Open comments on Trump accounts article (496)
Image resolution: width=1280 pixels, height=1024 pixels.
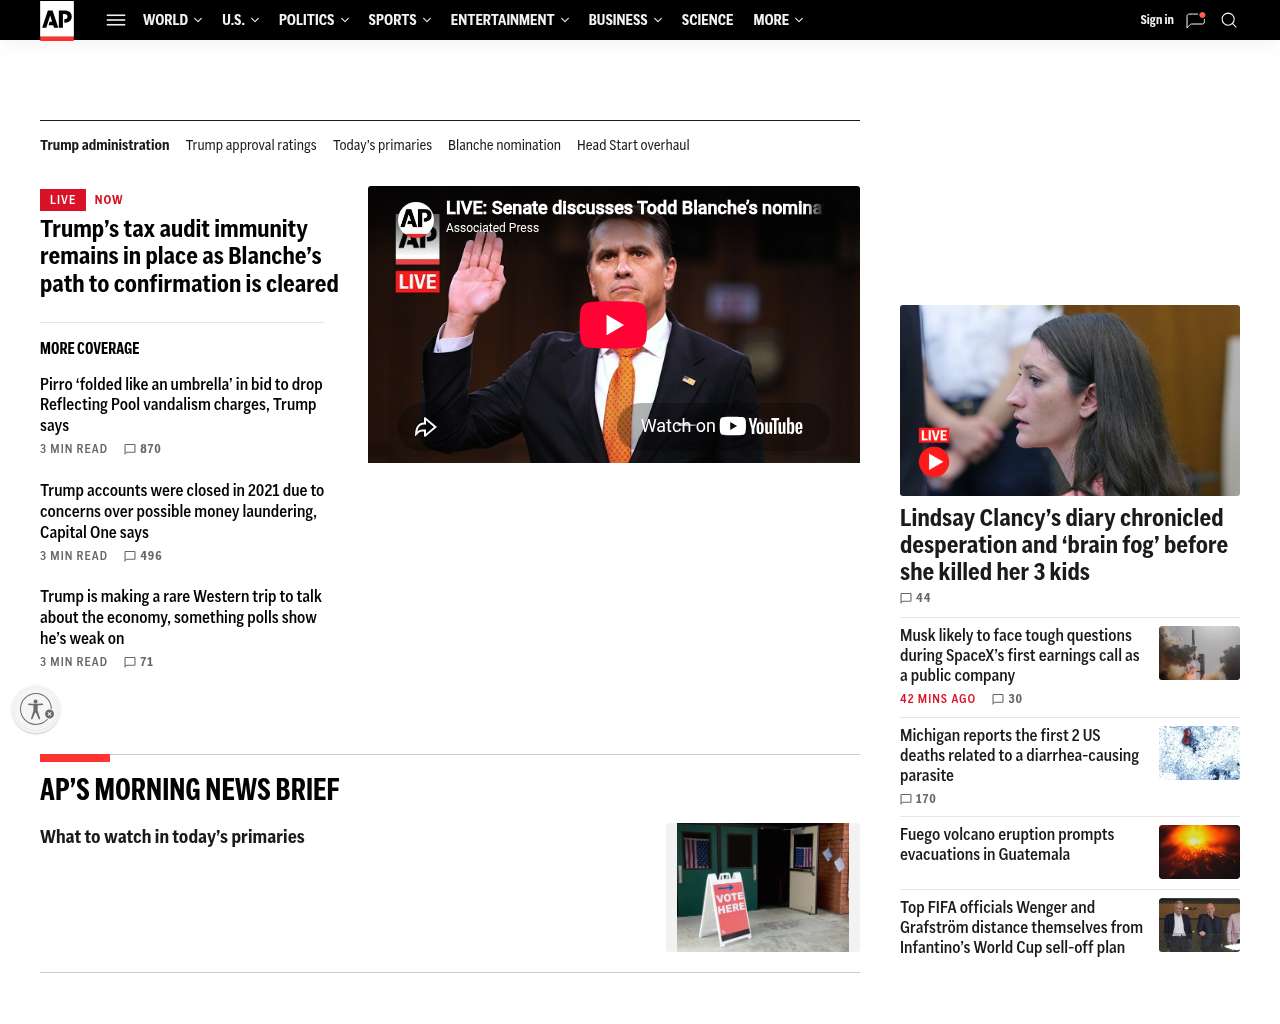(x=142, y=556)
